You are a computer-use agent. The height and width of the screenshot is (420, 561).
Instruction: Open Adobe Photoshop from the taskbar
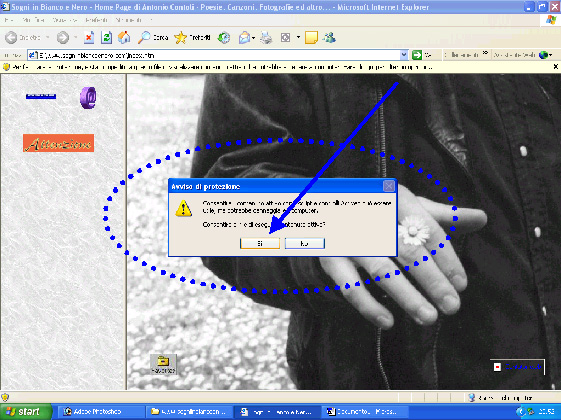[98, 412]
